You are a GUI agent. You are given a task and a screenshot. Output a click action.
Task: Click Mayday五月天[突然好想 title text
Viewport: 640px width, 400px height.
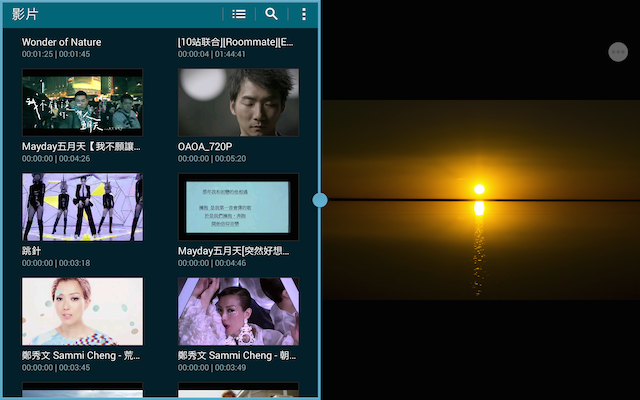point(233,251)
